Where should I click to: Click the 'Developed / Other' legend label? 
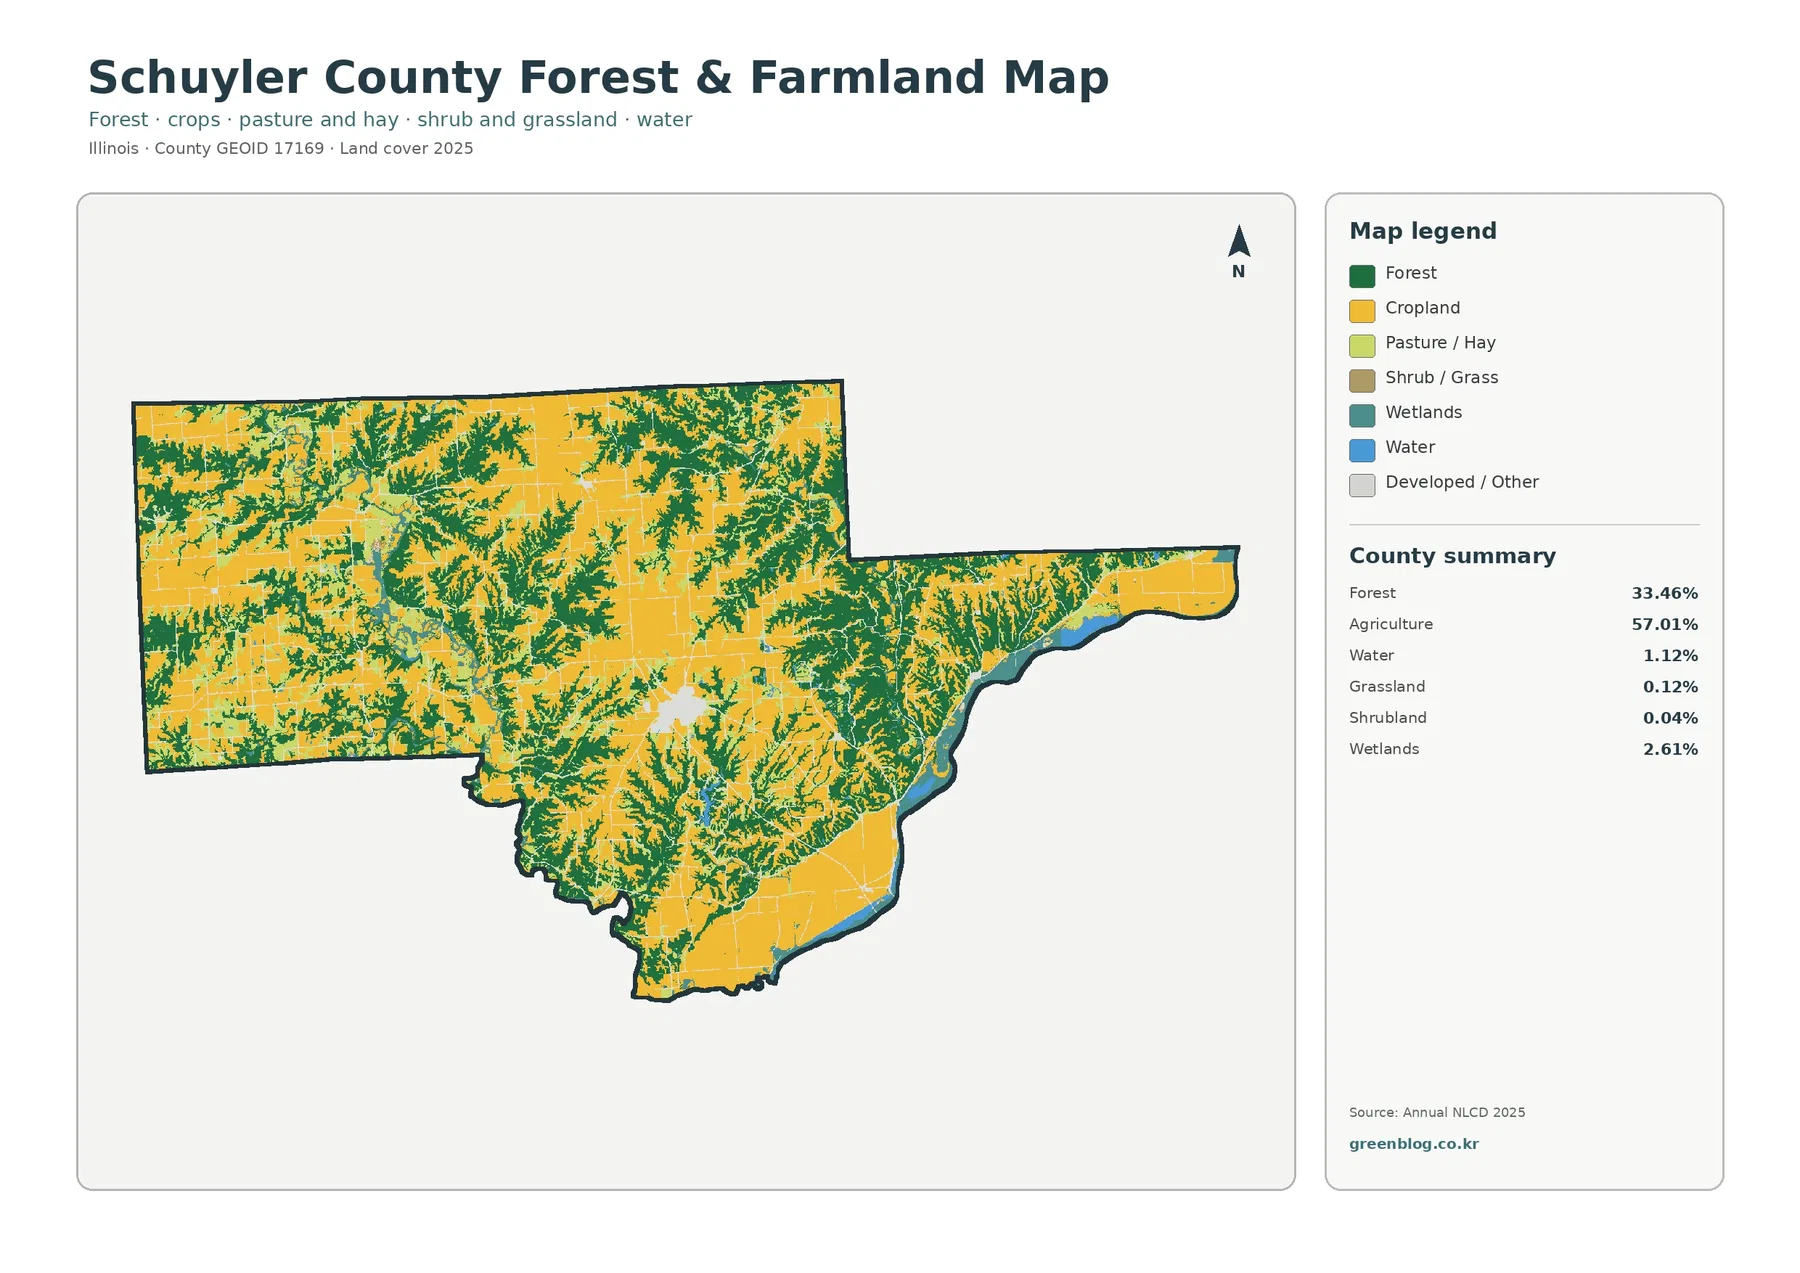click(x=1461, y=482)
